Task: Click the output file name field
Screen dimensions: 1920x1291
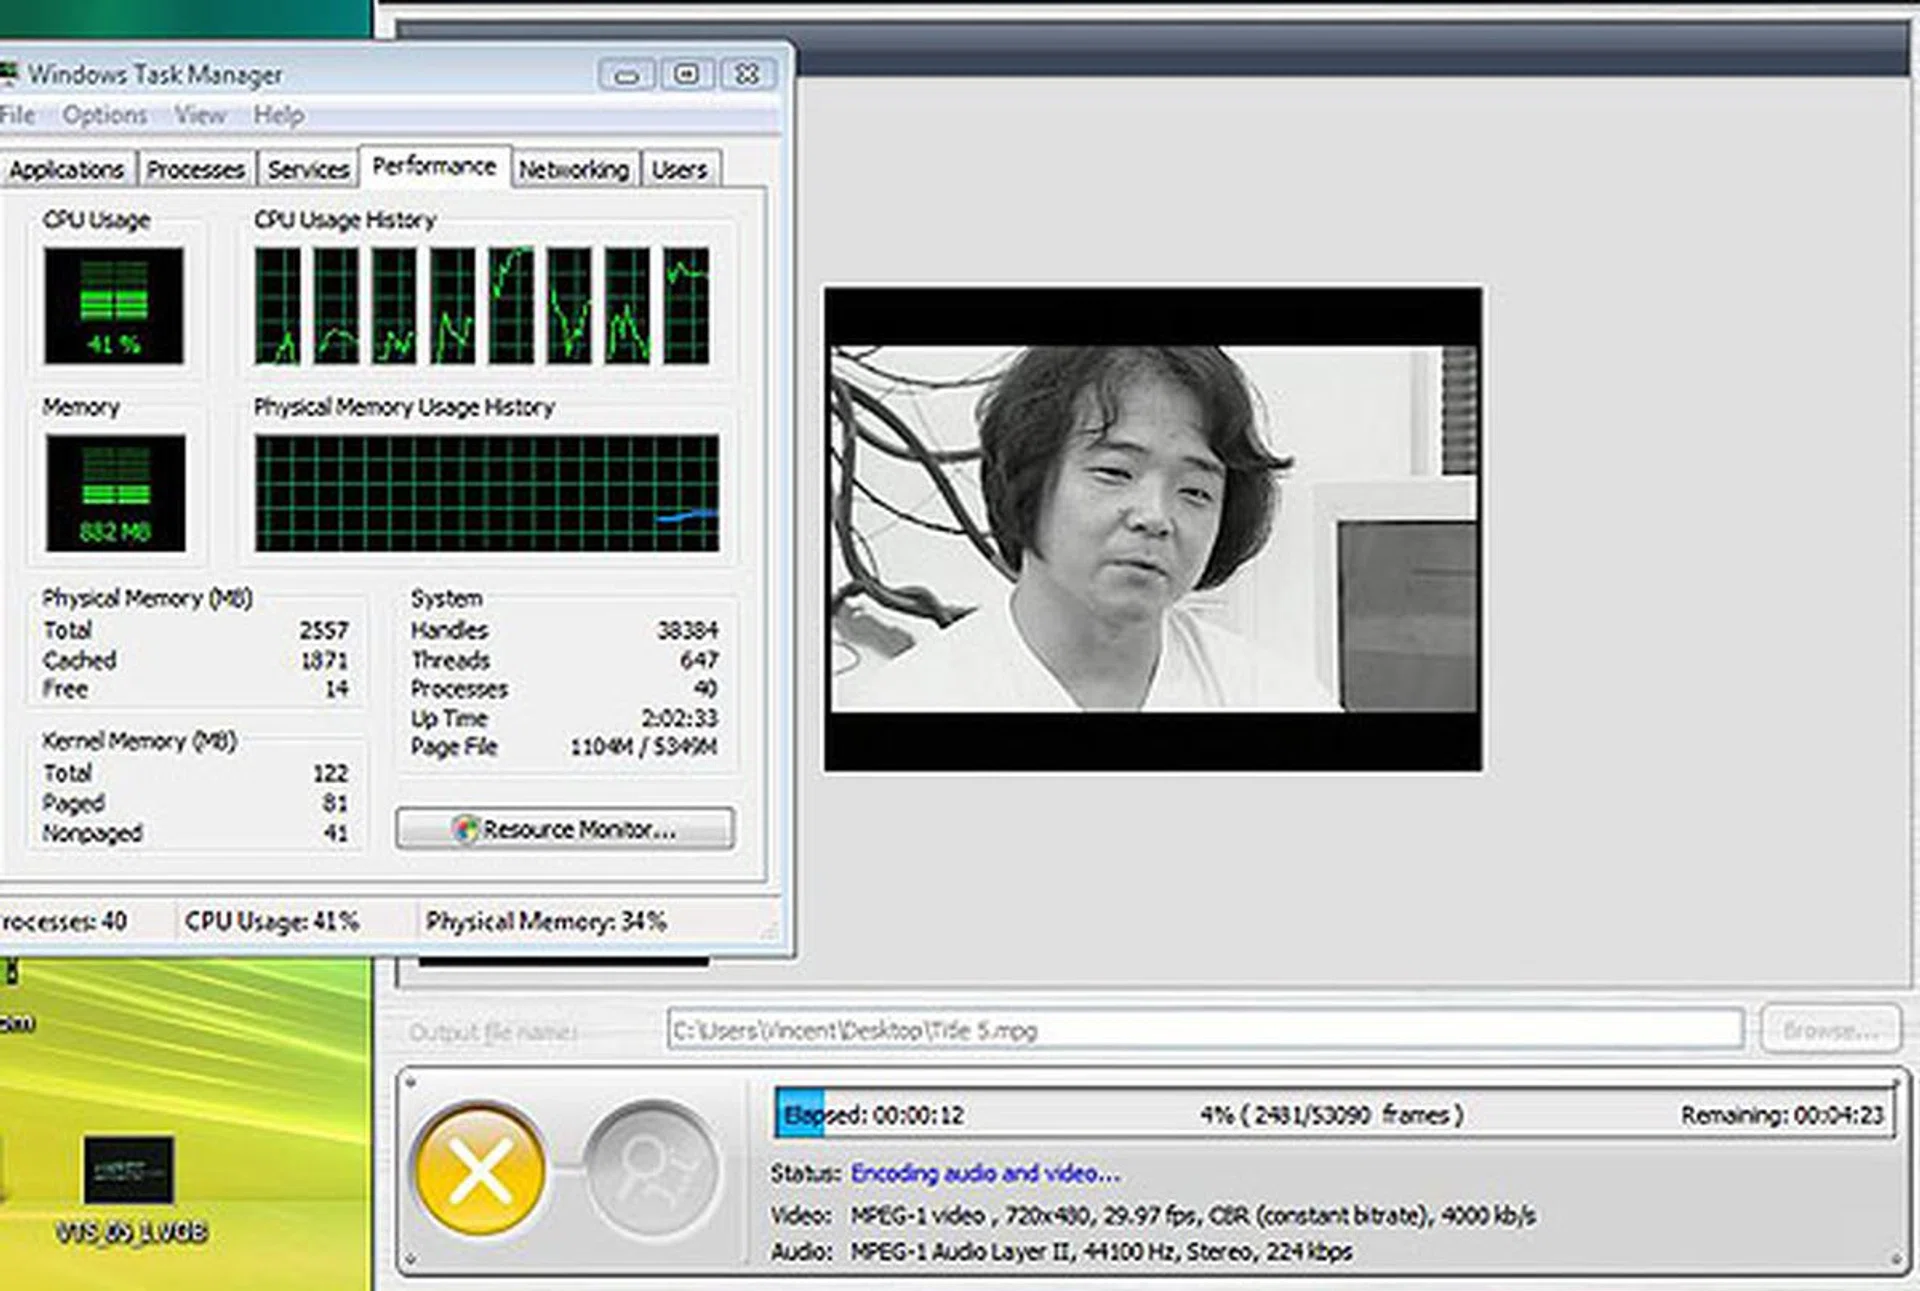Action: coord(1205,1030)
